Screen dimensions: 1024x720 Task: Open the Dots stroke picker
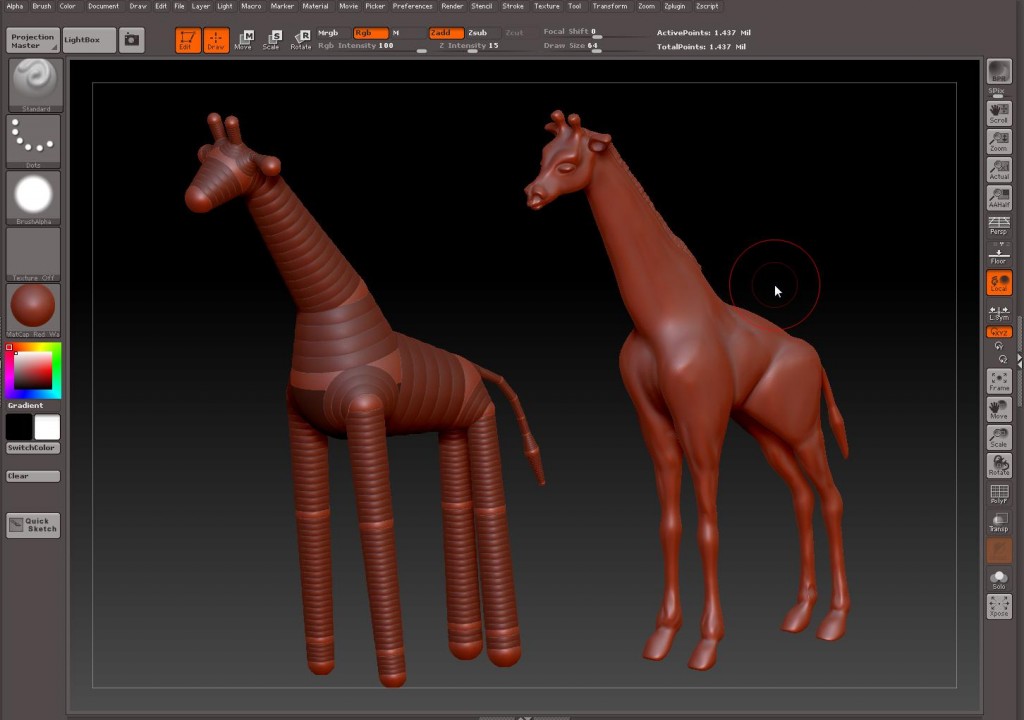pyautogui.click(x=35, y=140)
